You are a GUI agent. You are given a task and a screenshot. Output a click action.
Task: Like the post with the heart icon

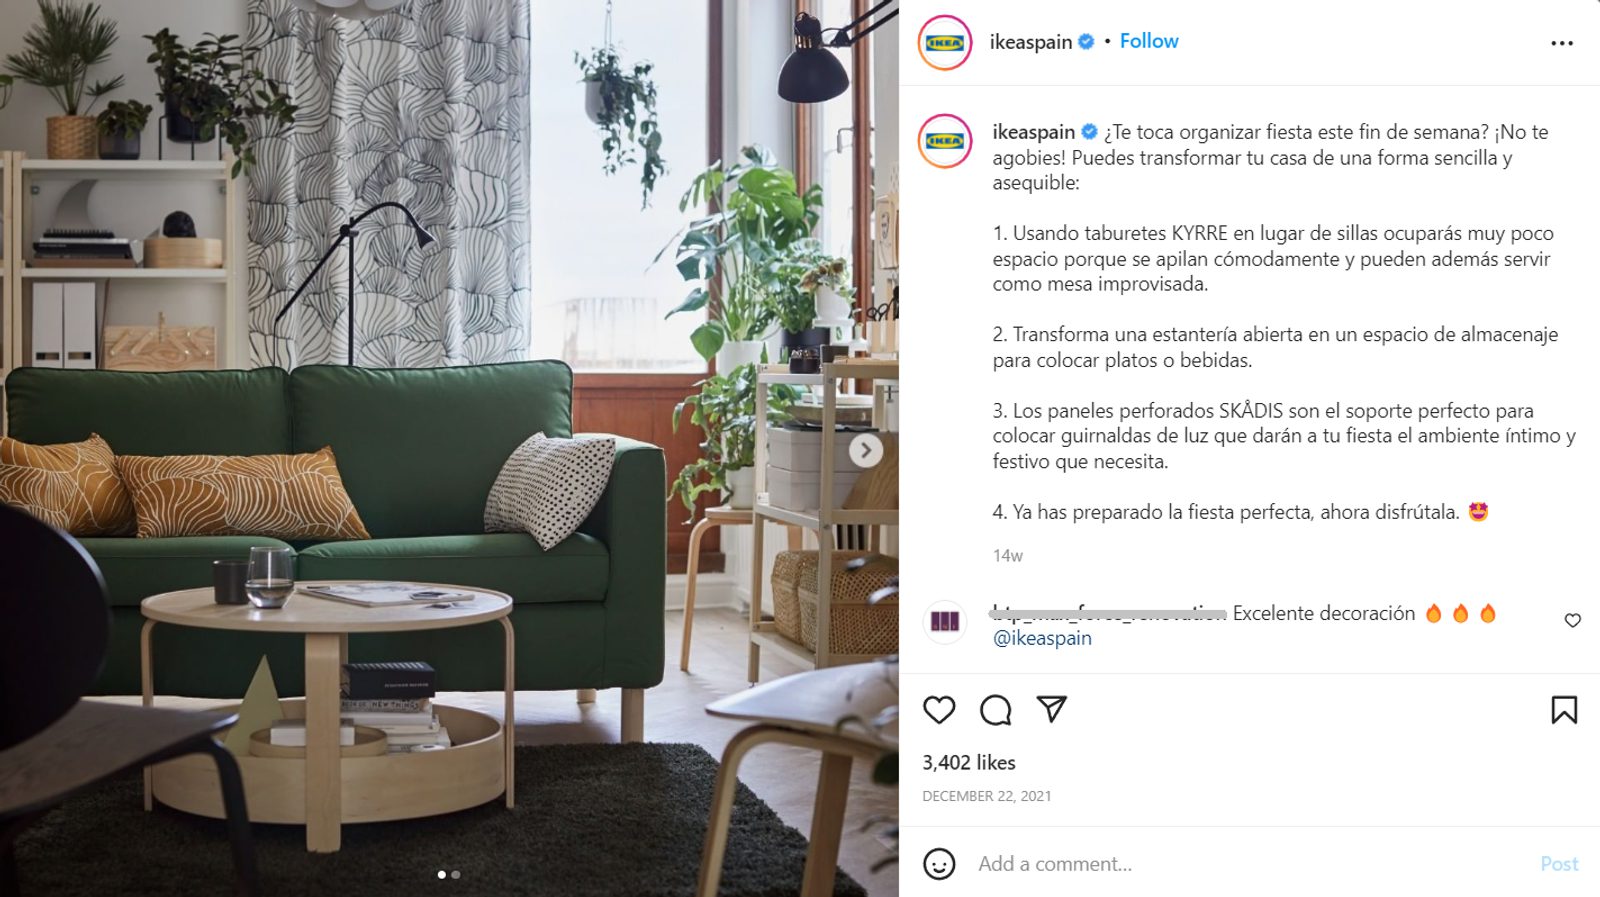[939, 710]
